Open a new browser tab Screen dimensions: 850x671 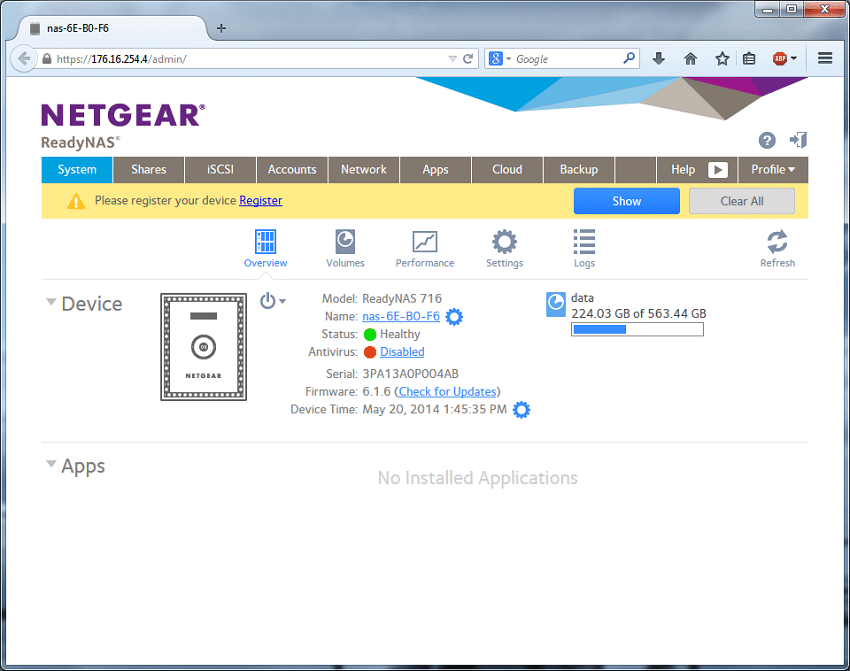tap(221, 28)
